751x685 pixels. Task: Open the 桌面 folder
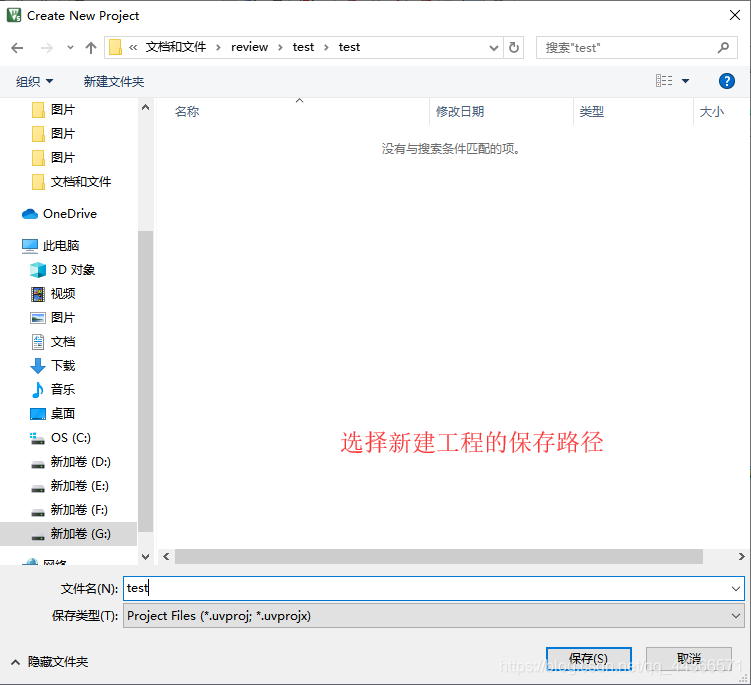click(63, 413)
